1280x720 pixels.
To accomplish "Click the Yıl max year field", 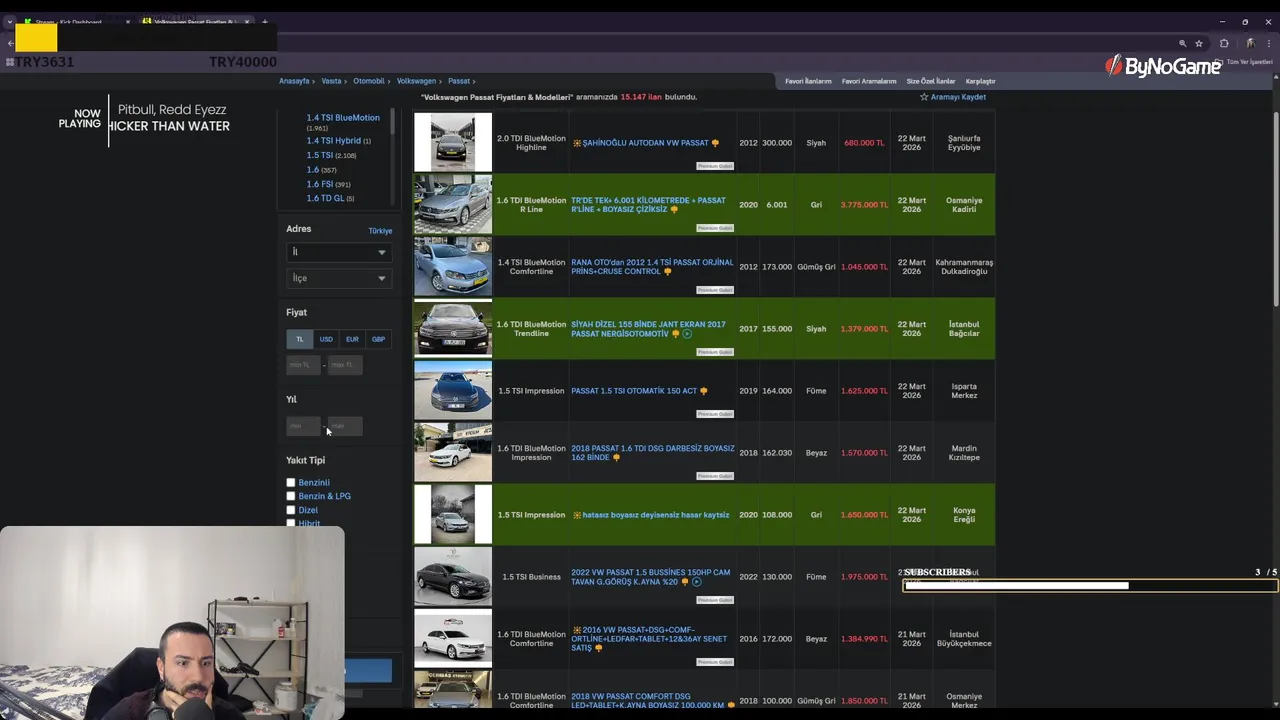I will click(x=345, y=426).
